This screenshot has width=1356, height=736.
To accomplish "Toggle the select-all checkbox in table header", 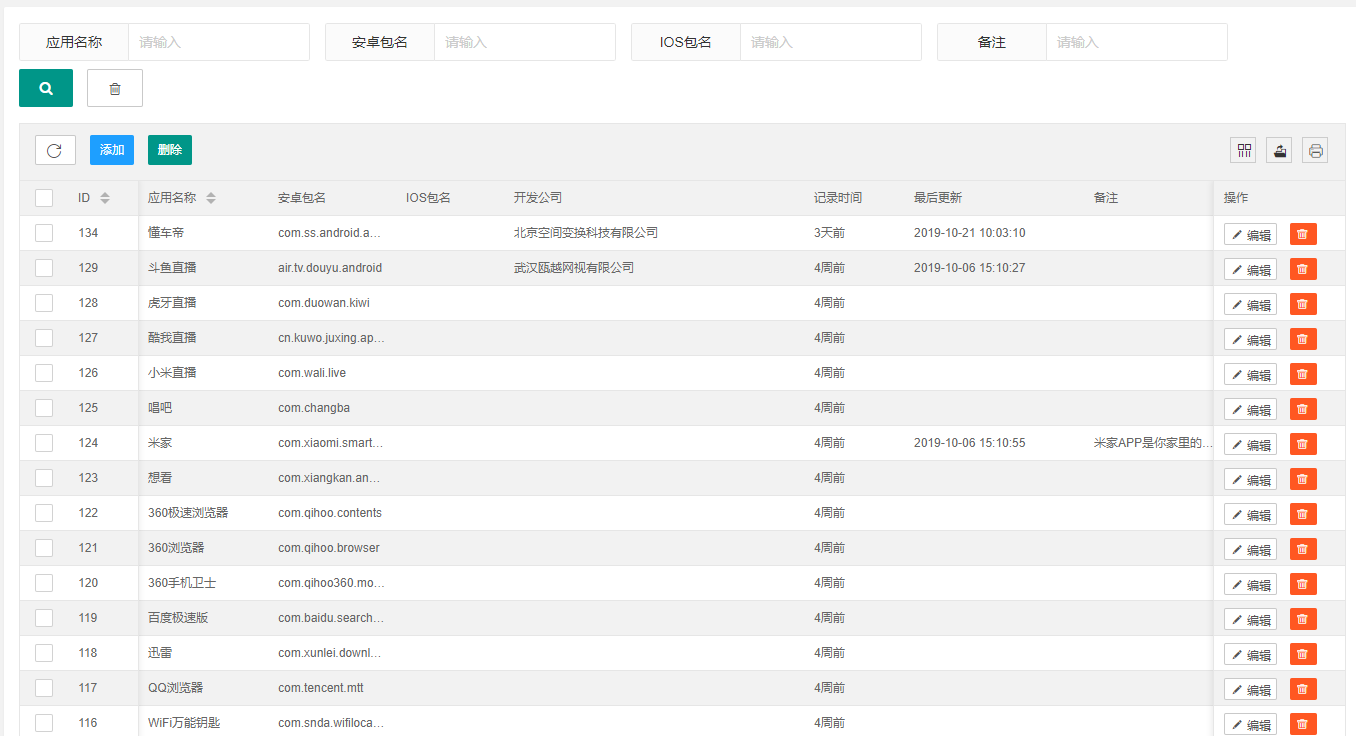I will pyautogui.click(x=44, y=198).
